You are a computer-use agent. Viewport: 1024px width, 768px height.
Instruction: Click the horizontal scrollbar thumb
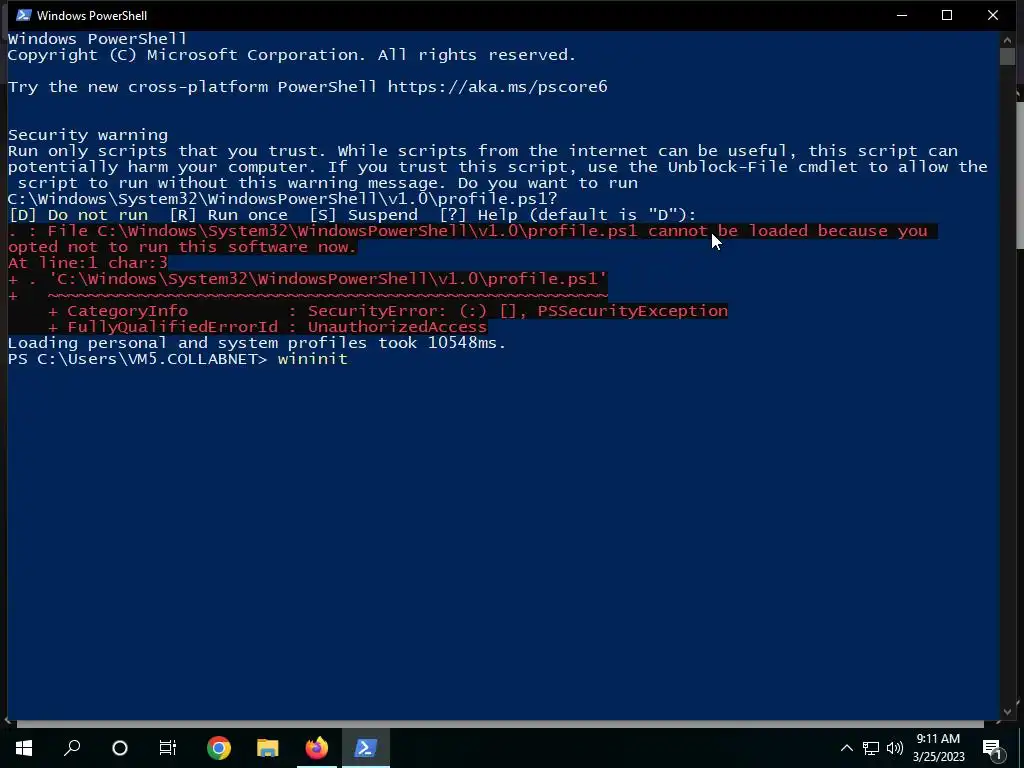point(500,724)
